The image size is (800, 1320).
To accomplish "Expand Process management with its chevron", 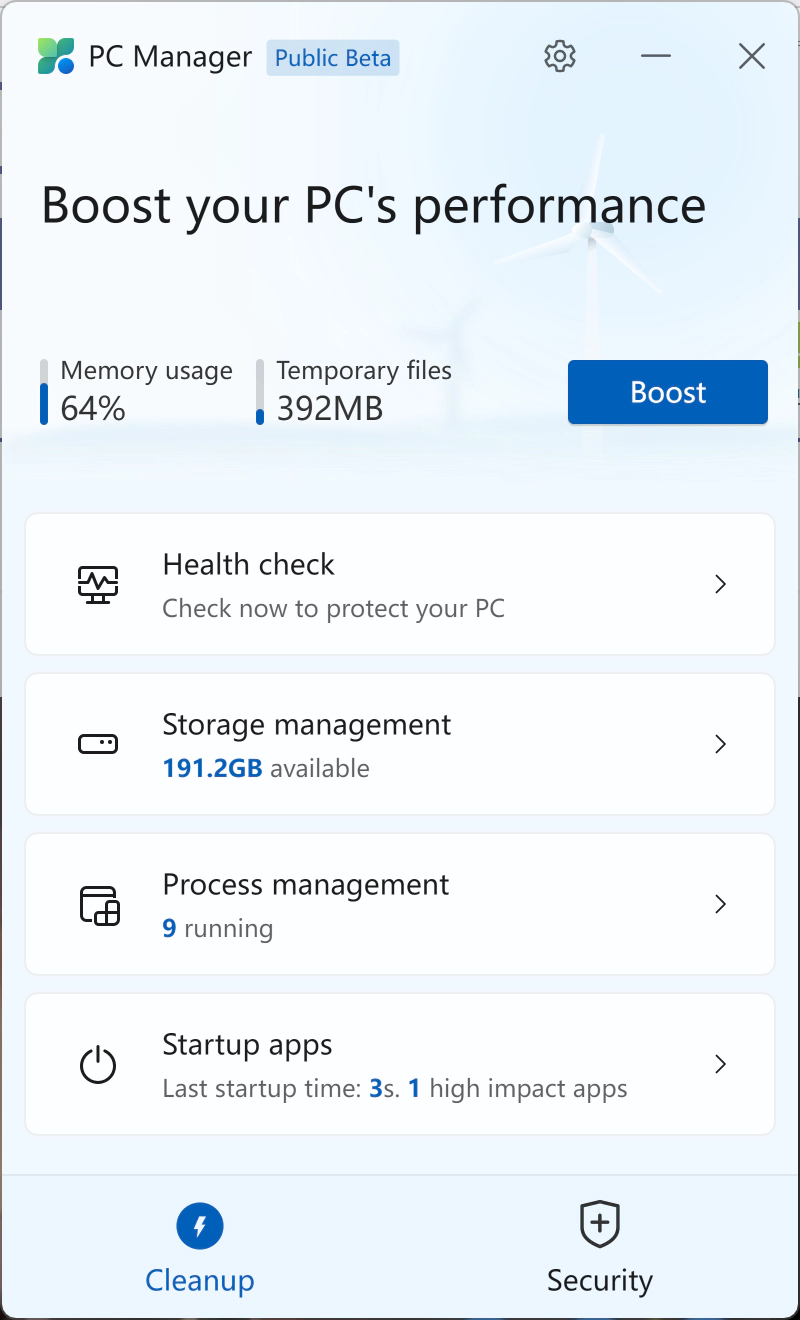I will (x=720, y=904).
